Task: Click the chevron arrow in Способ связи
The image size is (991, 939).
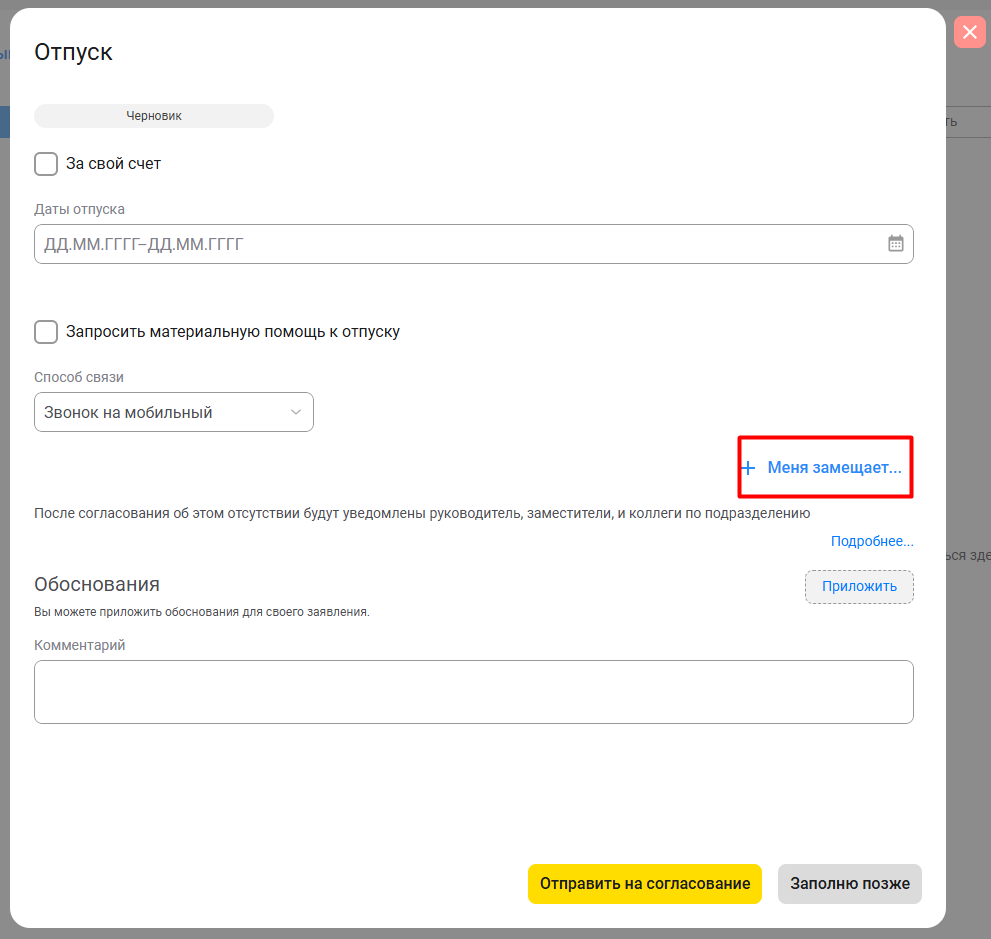Action: click(x=296, y=412)
